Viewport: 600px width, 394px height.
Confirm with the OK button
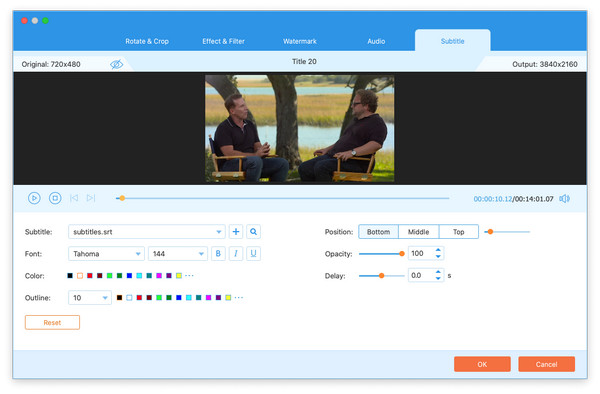tap(482, 364)
